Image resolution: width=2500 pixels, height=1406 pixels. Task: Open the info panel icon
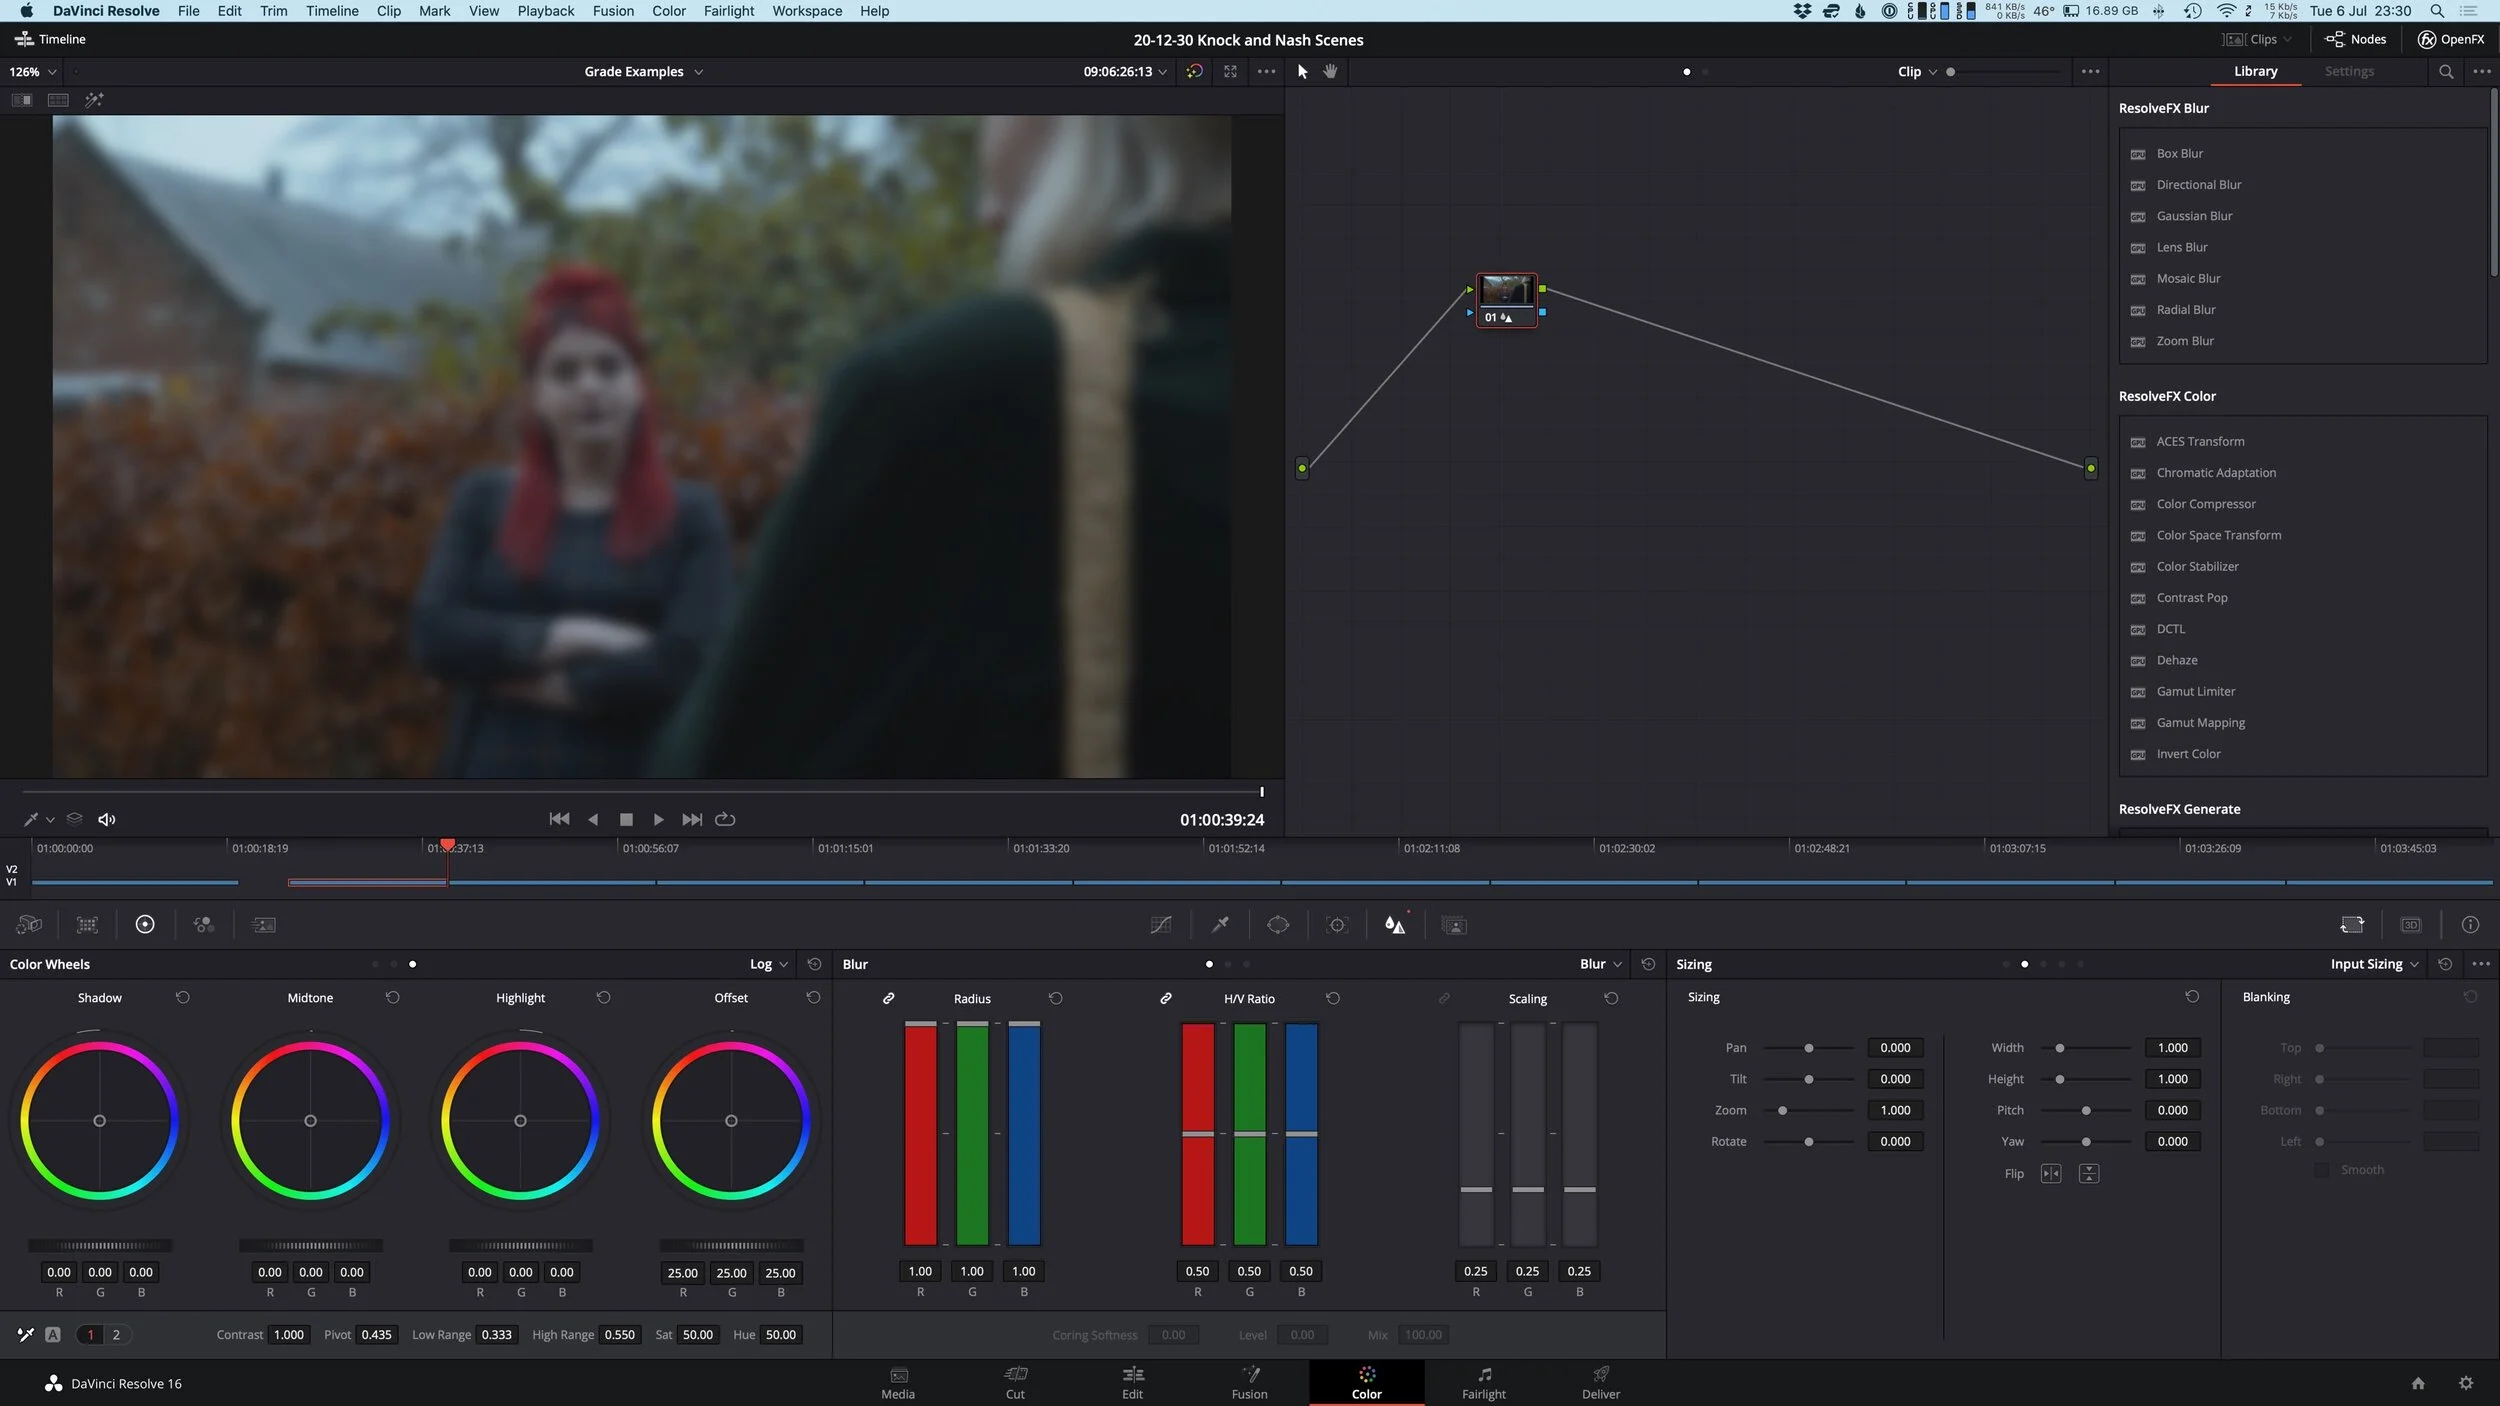(x=2470, y=925)
